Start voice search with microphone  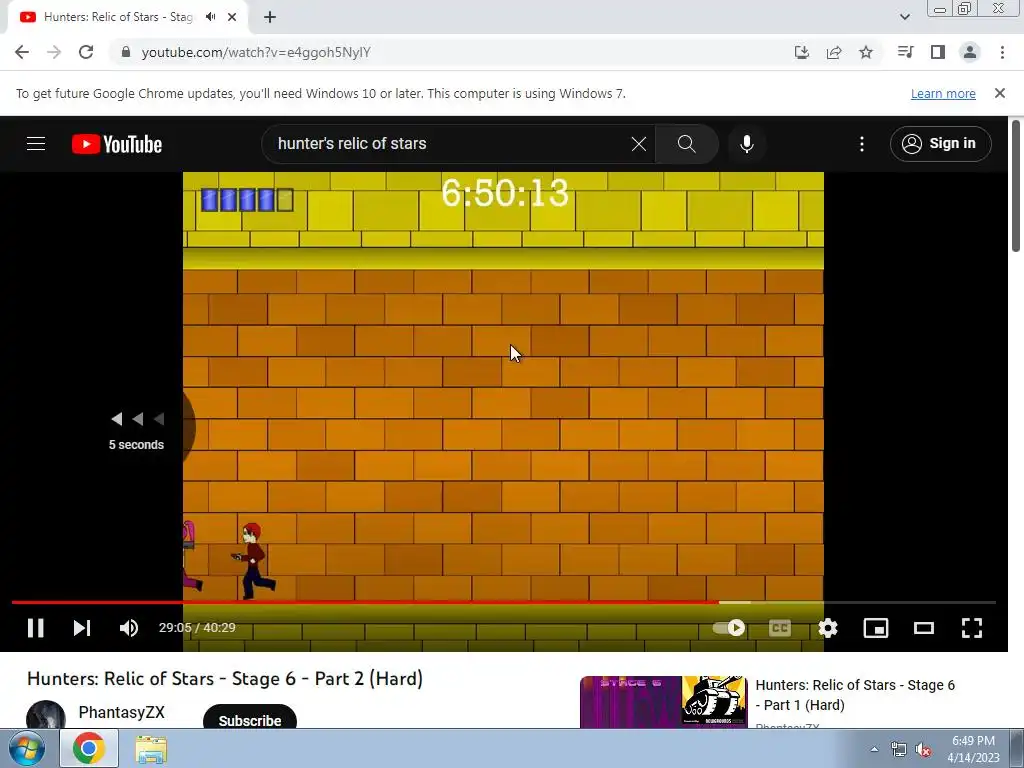[x=746, y=144]
